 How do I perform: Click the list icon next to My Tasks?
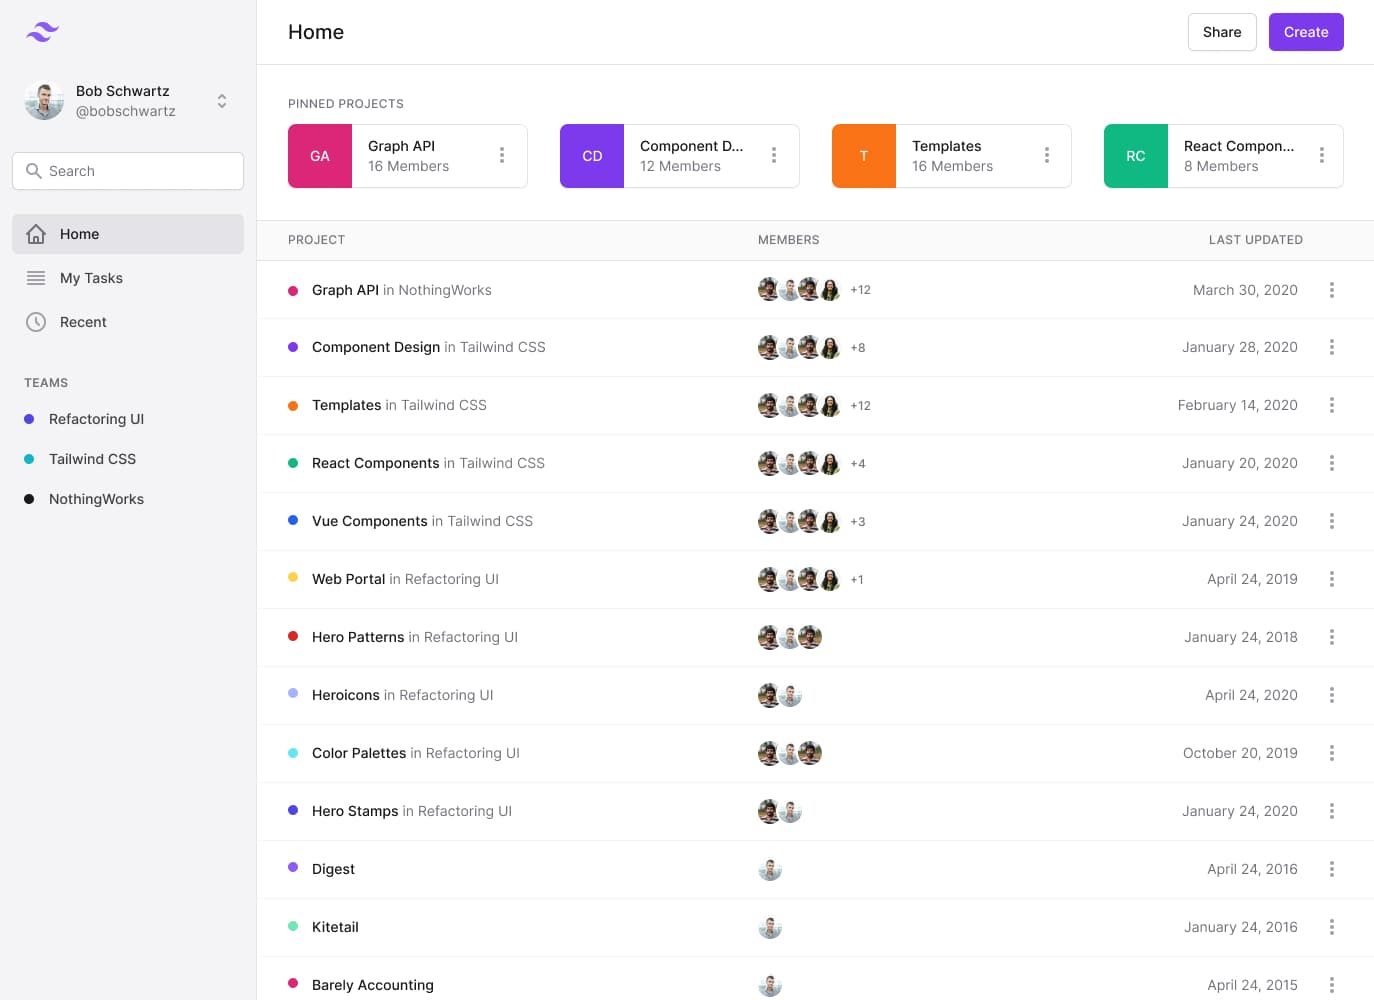click(x=36, y=278)
